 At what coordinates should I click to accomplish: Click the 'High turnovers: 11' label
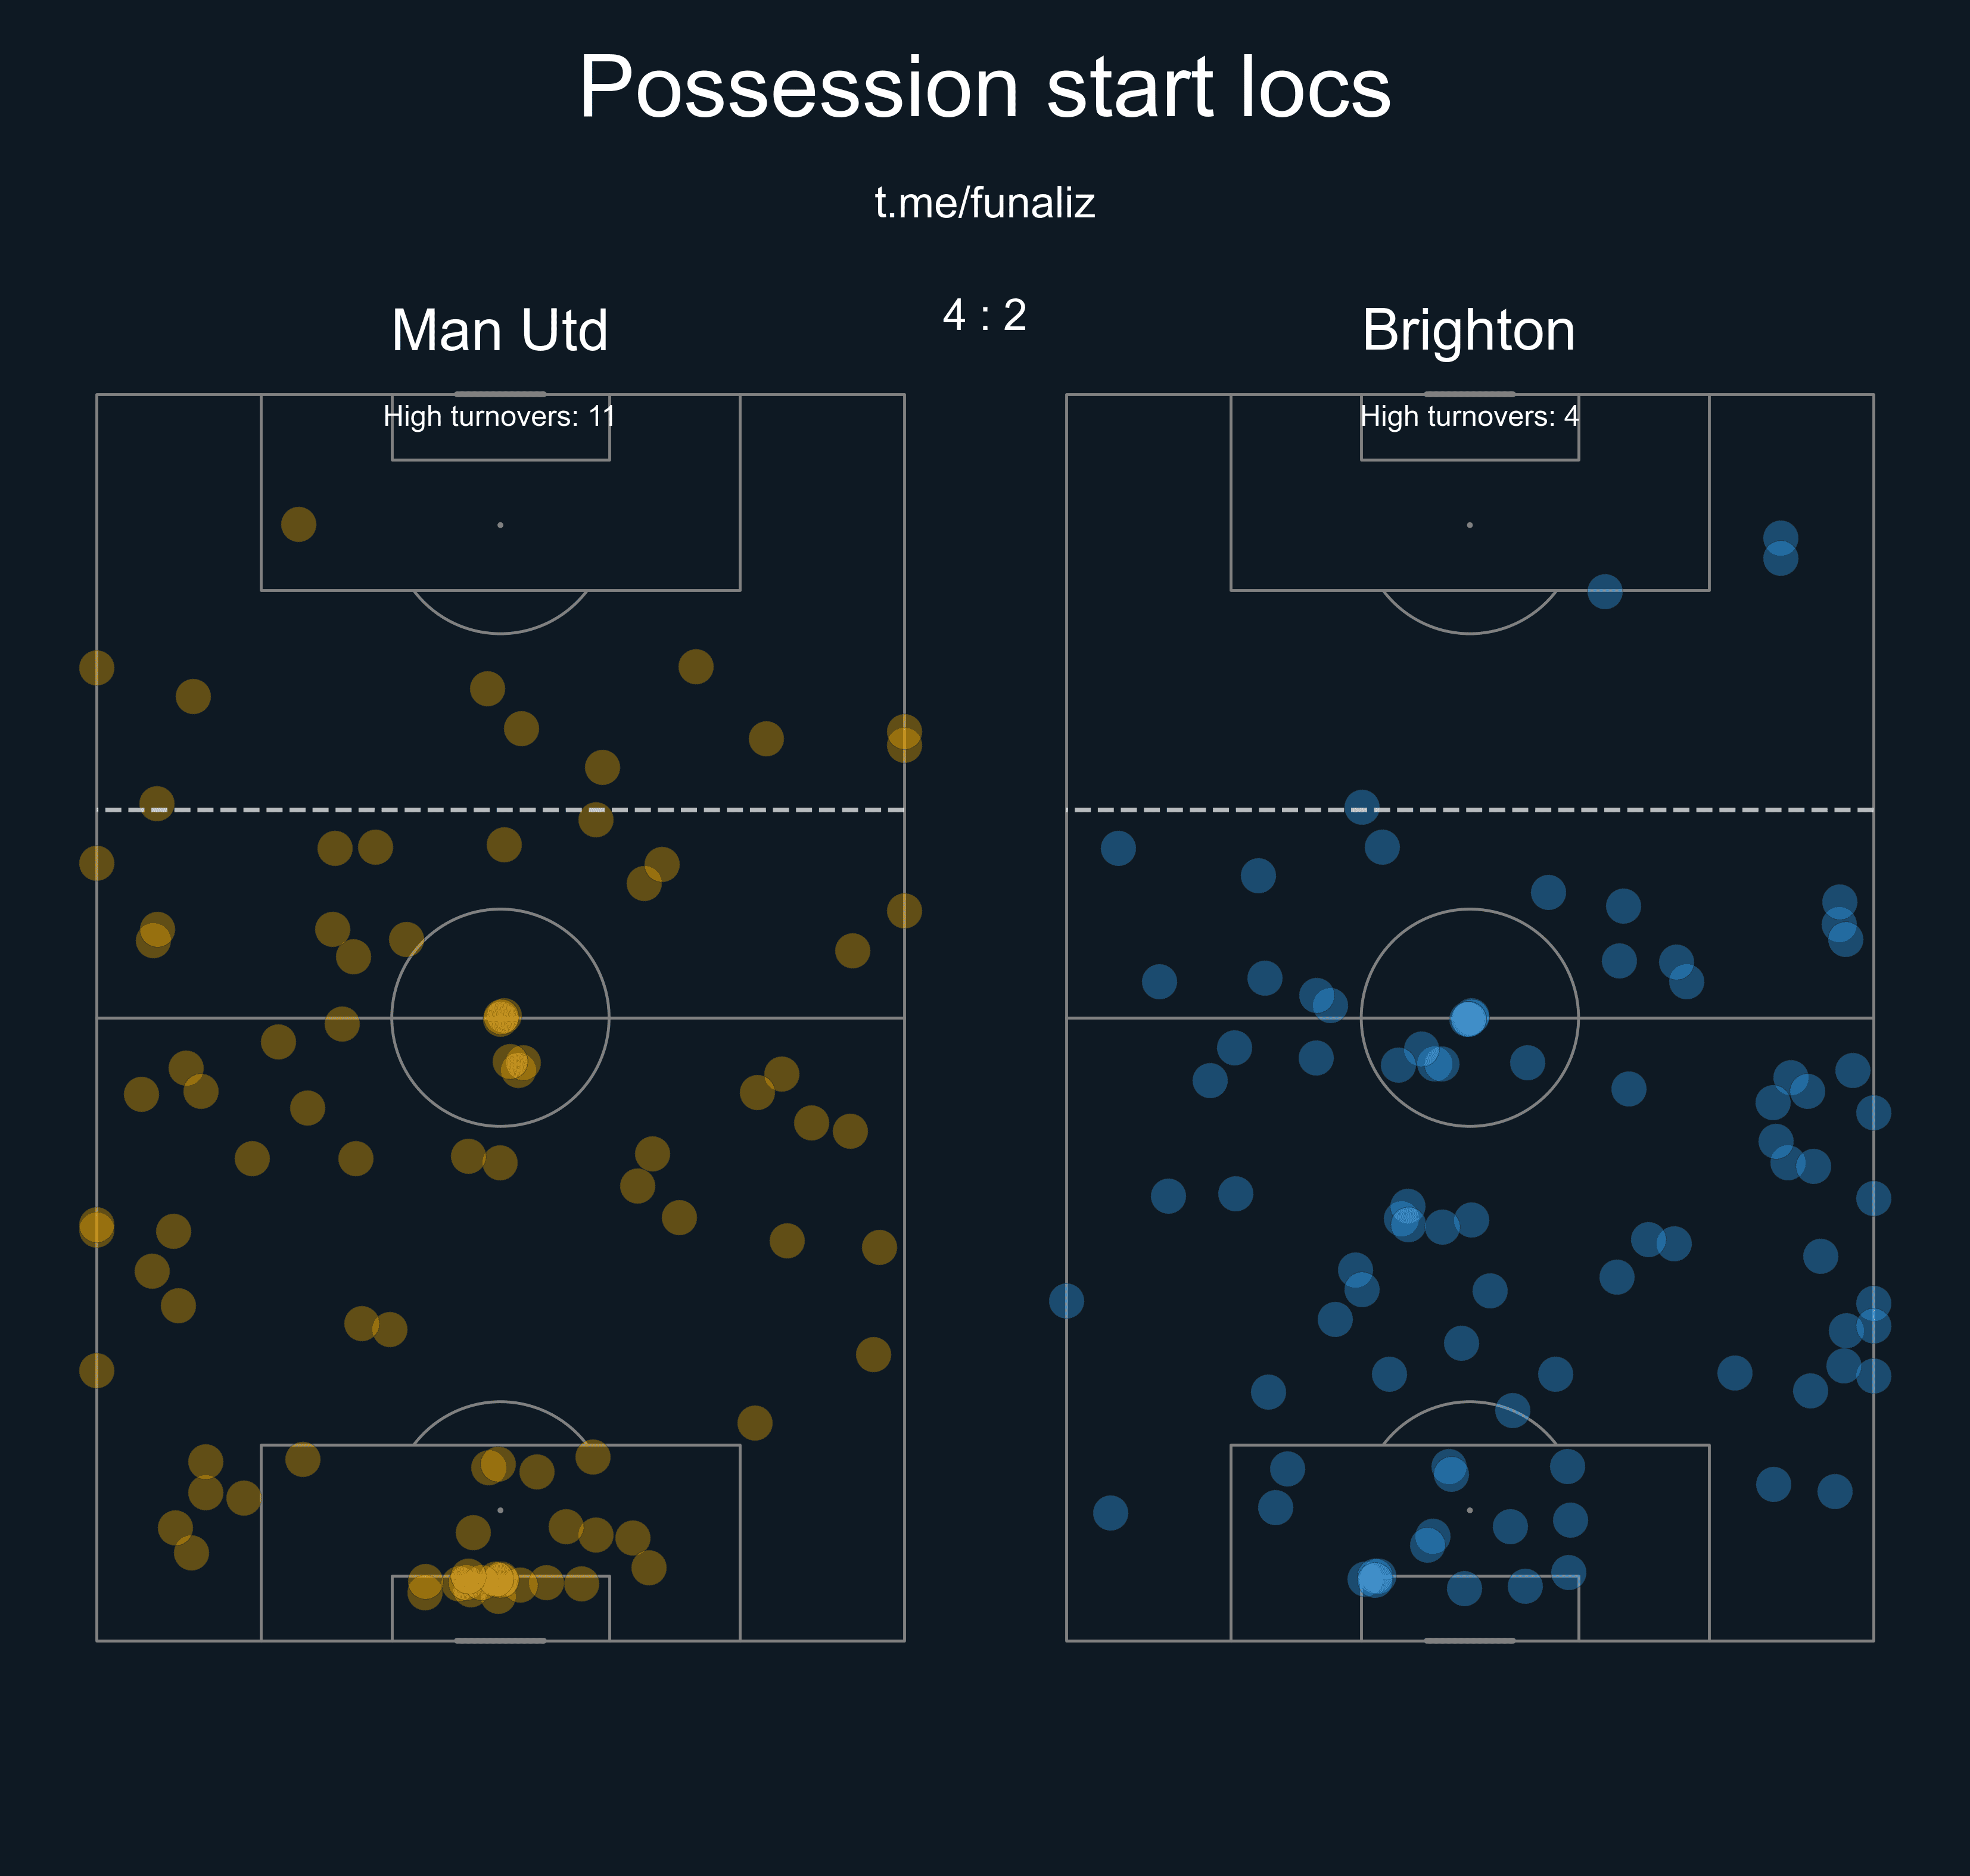499,416
